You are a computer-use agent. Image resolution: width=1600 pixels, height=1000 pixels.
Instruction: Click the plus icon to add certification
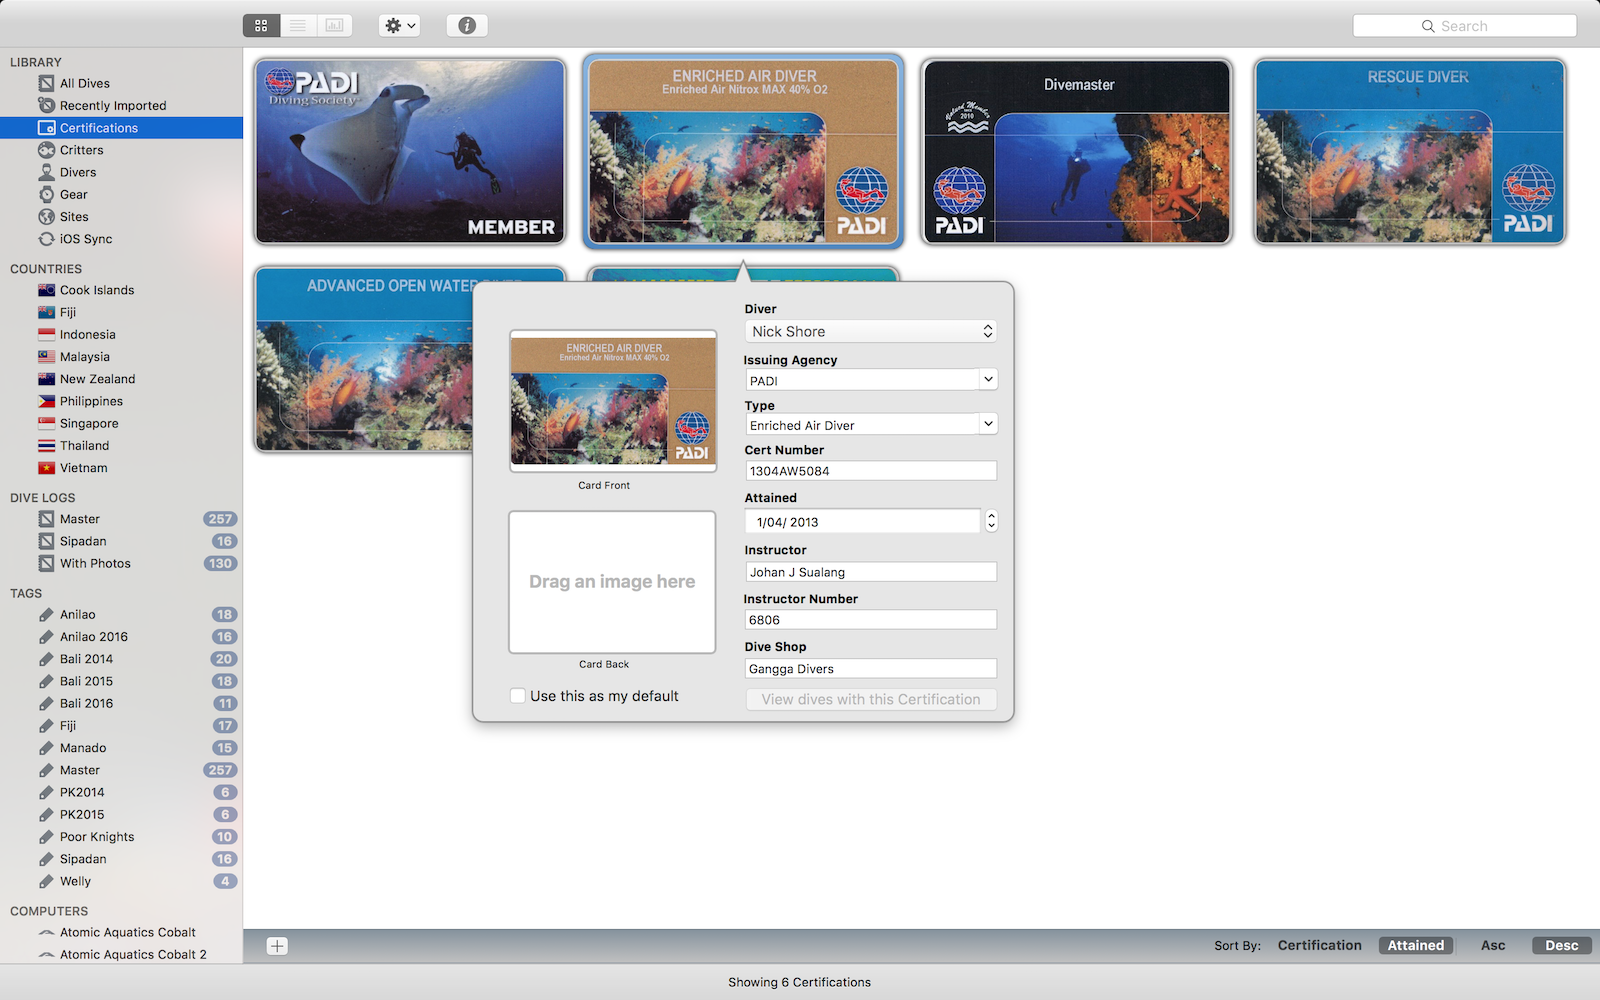(277, 946)
